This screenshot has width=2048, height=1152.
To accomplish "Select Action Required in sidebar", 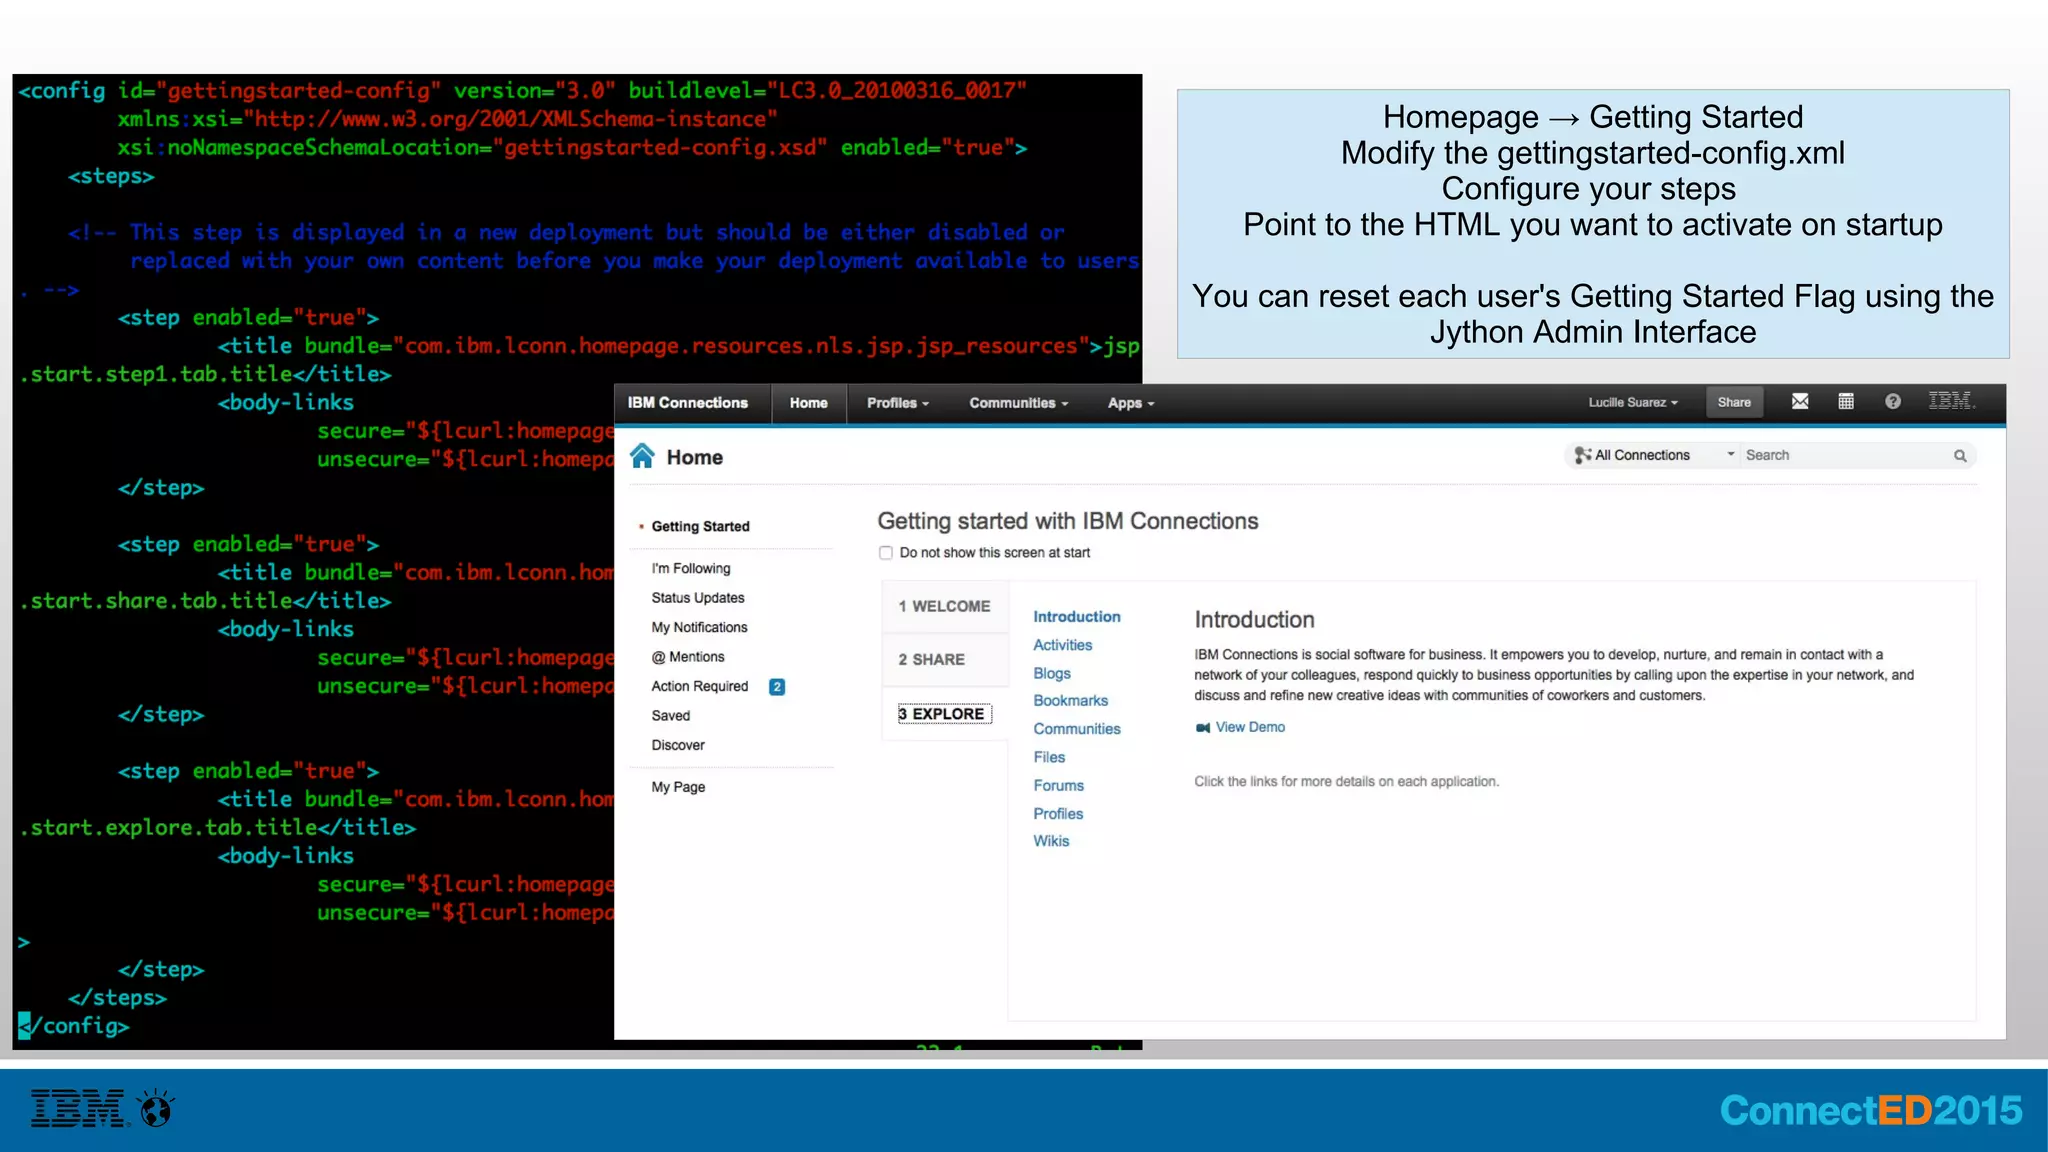I will tap(700, 686).
